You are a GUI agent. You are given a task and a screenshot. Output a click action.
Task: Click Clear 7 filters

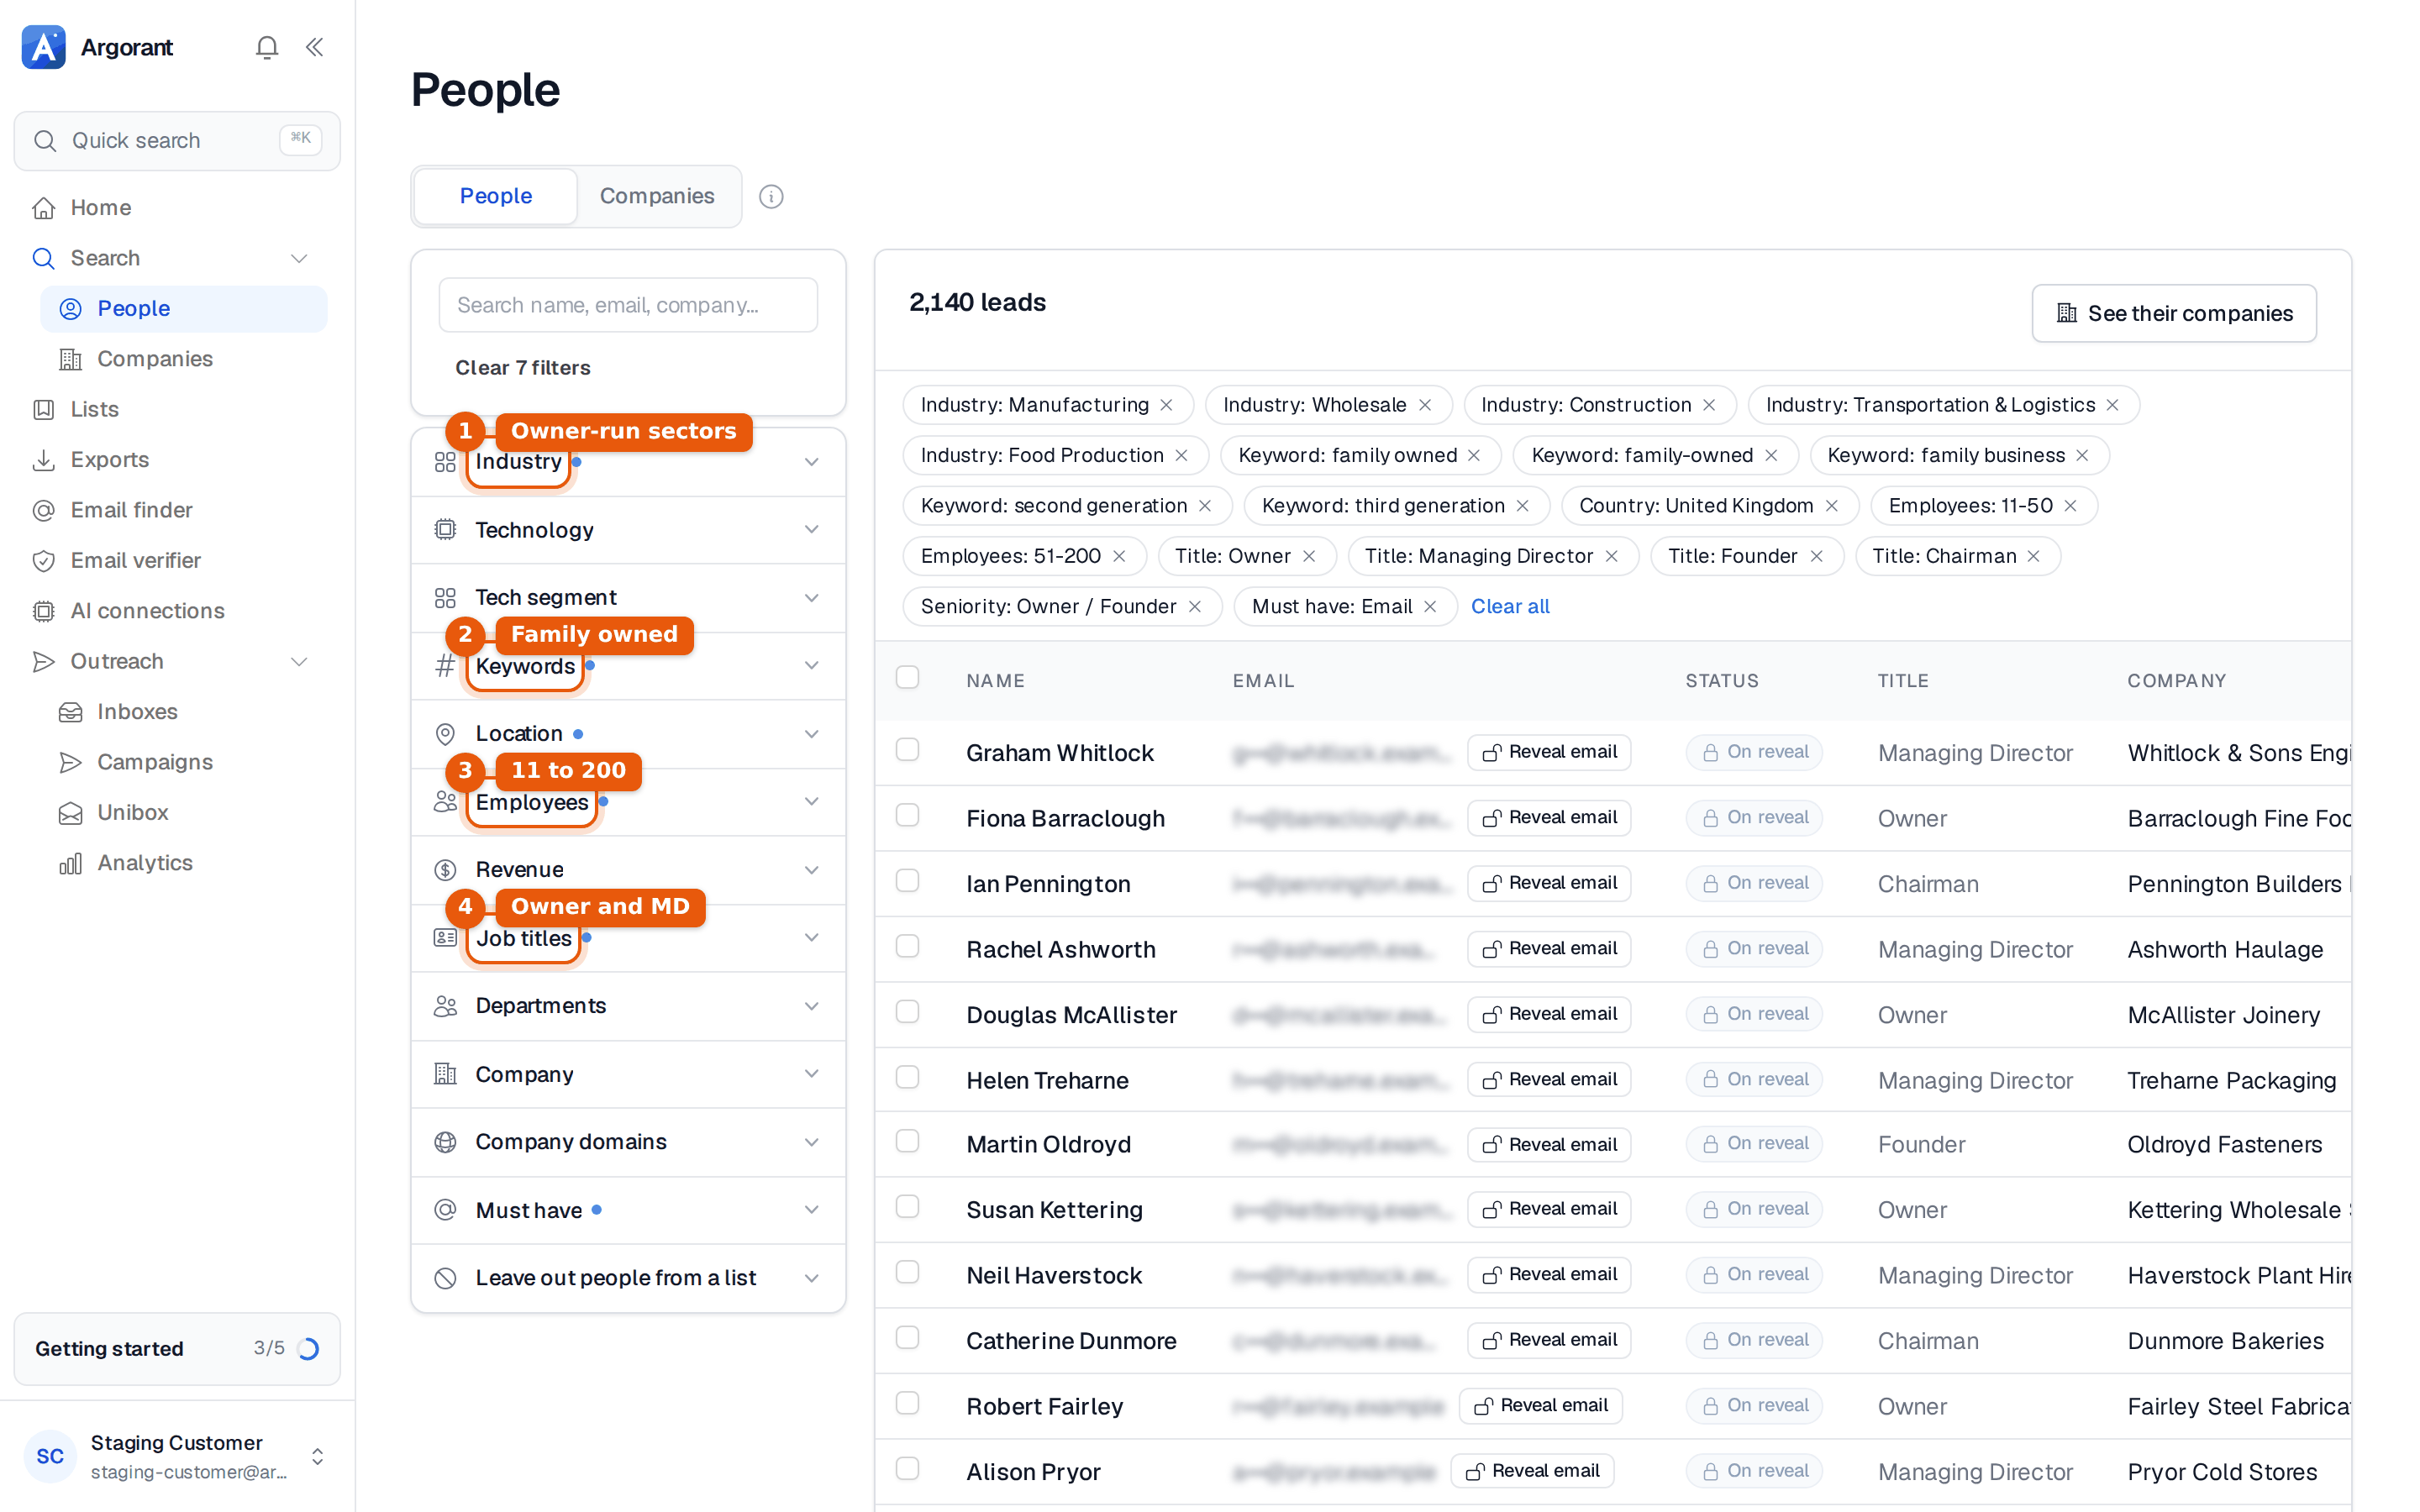point(522,368)
